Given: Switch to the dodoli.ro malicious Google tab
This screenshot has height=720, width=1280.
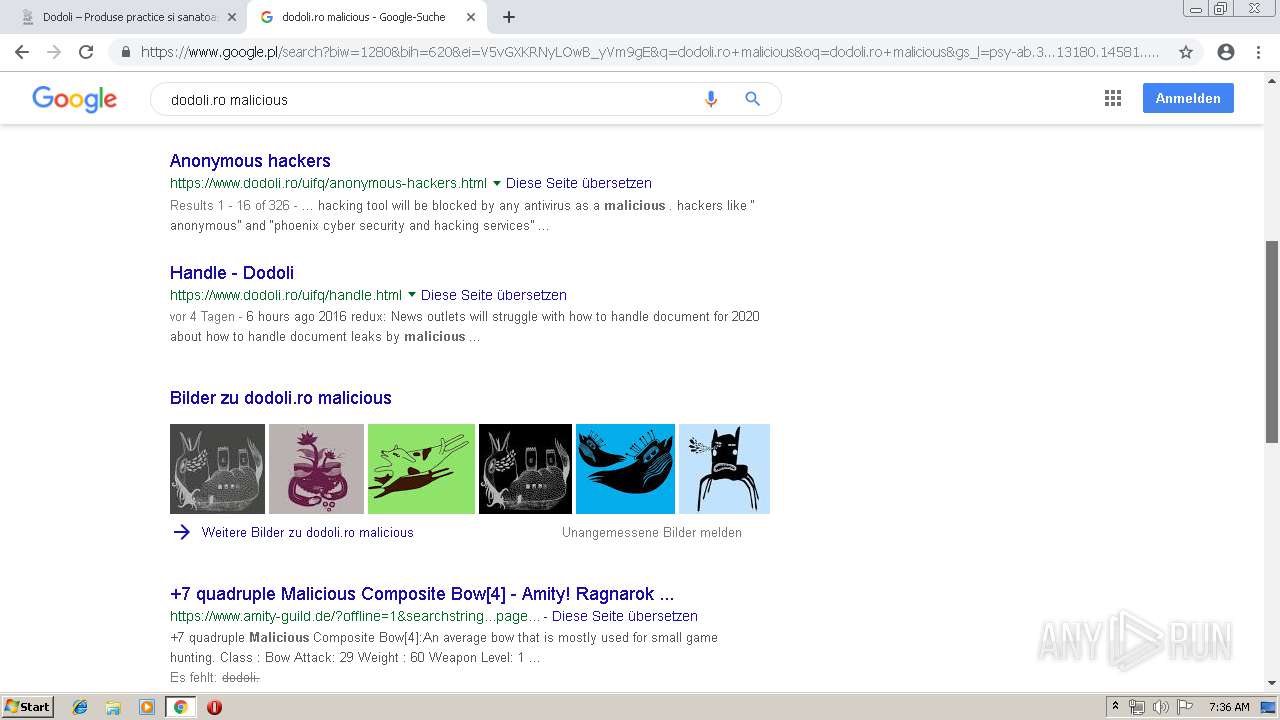Looking at the screenshot, I should coord(365,17).
